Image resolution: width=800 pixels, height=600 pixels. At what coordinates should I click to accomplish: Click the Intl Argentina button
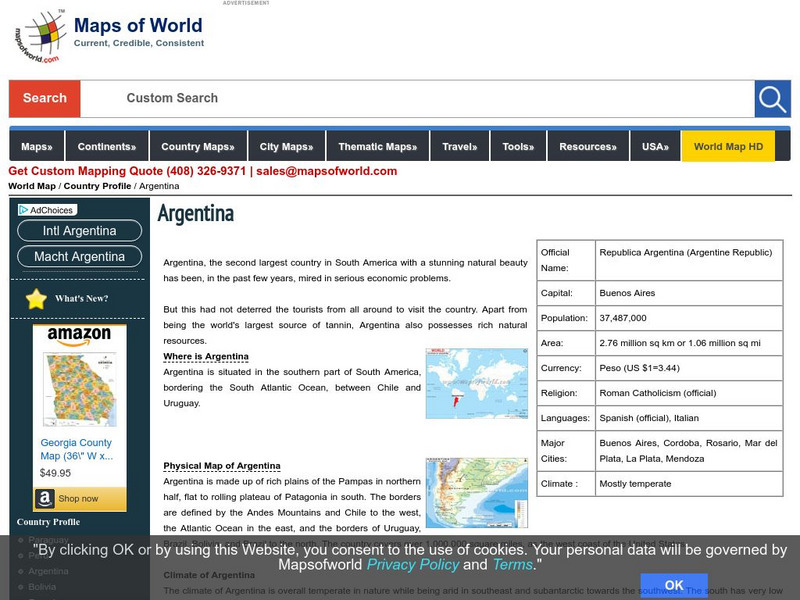(79, 231)
